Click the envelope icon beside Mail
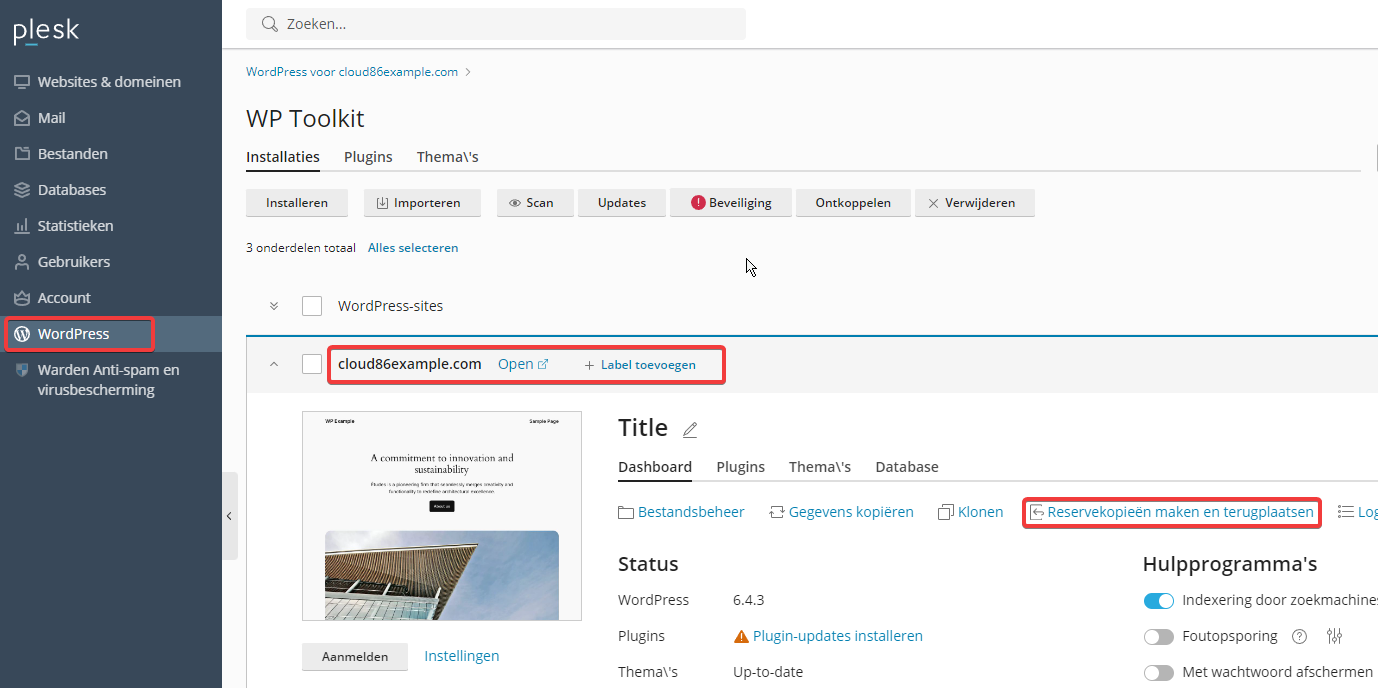This screenshot has height=688, width=1378. tap(22, 118)
